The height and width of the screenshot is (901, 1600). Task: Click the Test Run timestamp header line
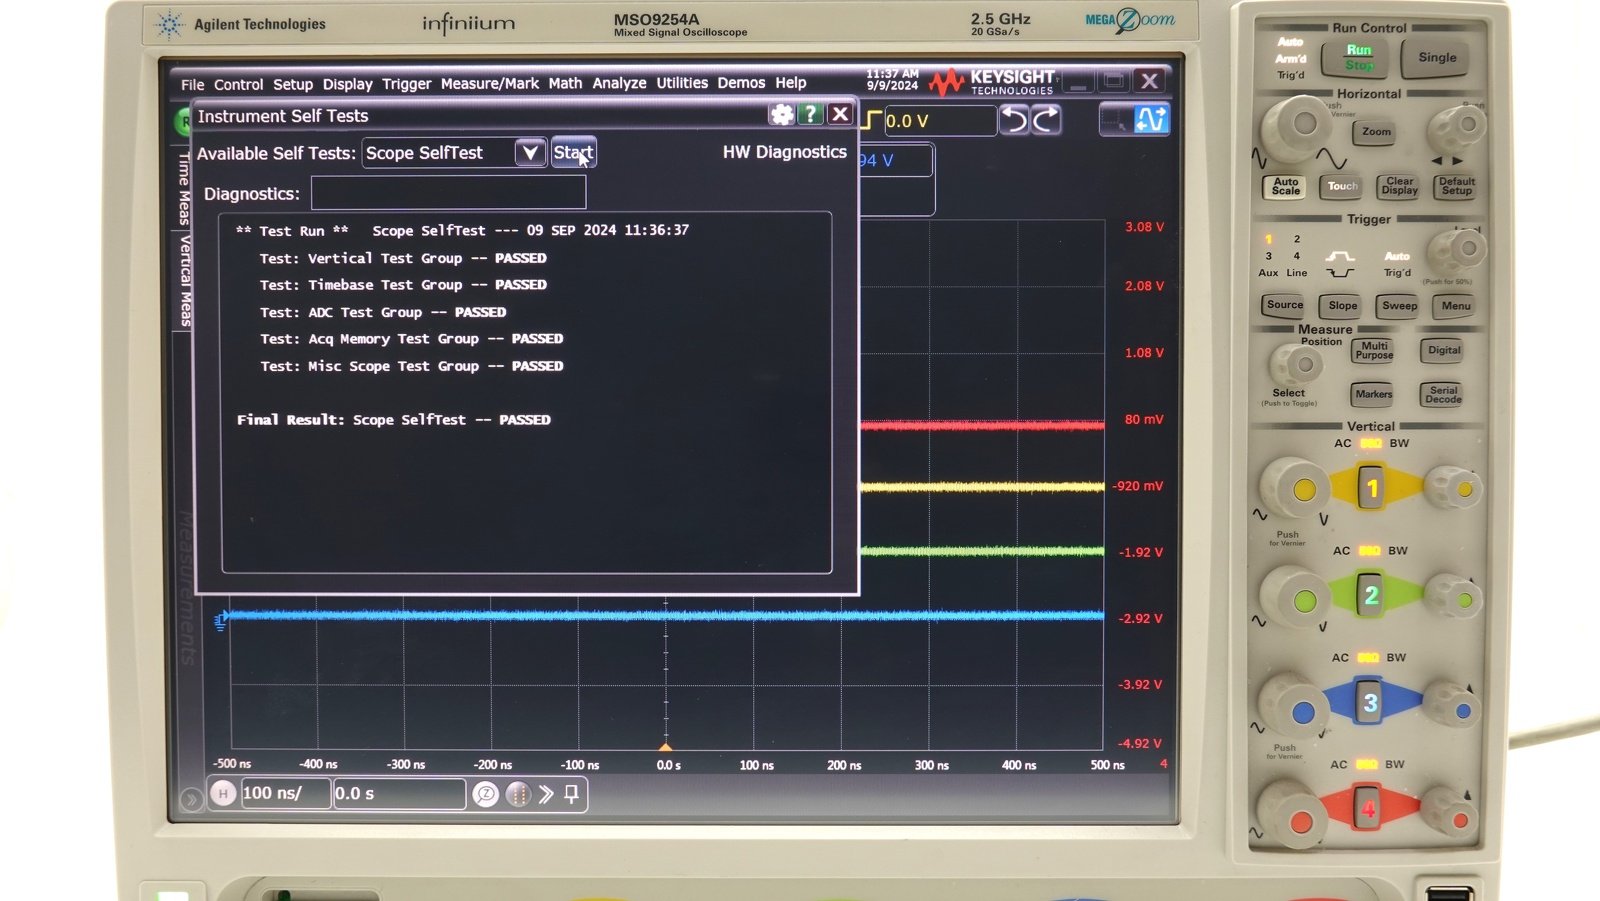click(x=462, y=230)
